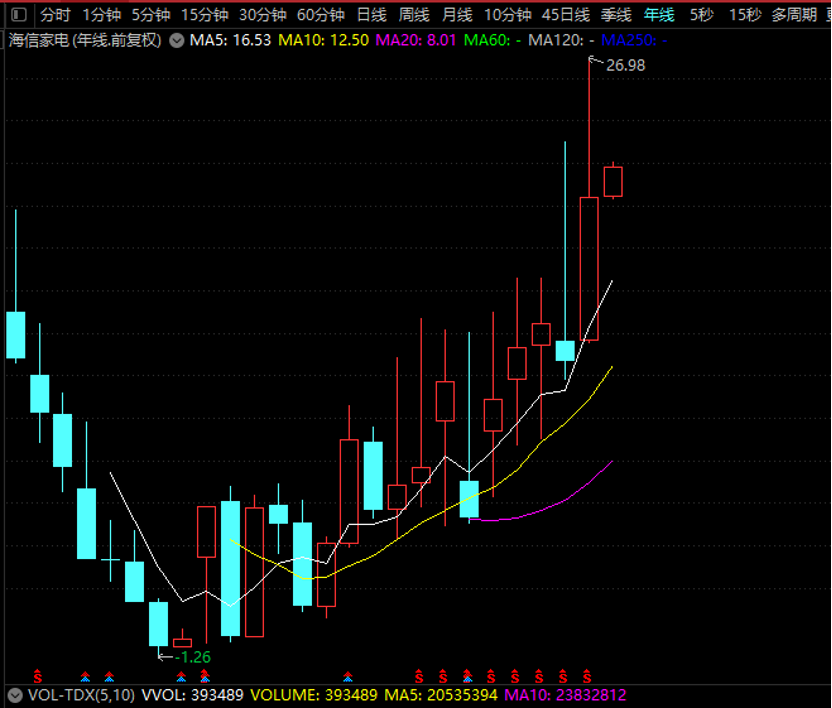Screen dimensions: 832x708
Task: Click the -1.26 low price label
Action: coord(193,657)
